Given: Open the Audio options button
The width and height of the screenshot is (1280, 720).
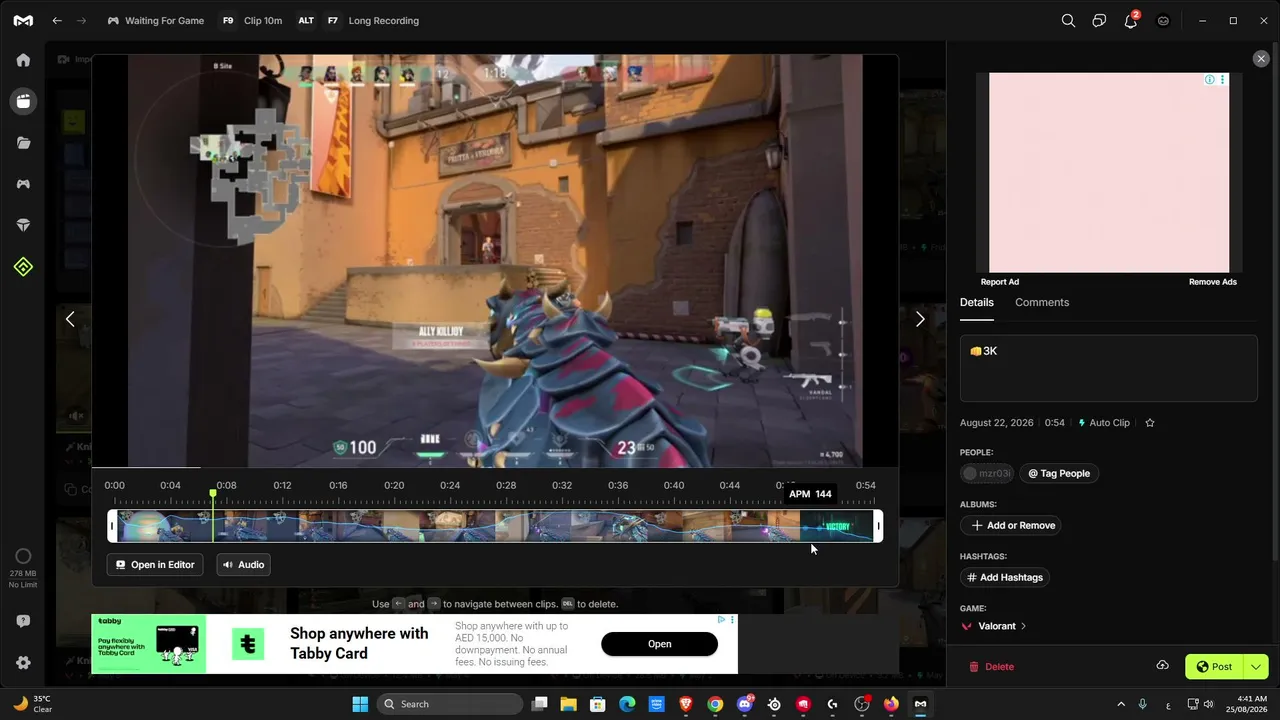Looking at the screenshot, I should (x=244, y=565).
